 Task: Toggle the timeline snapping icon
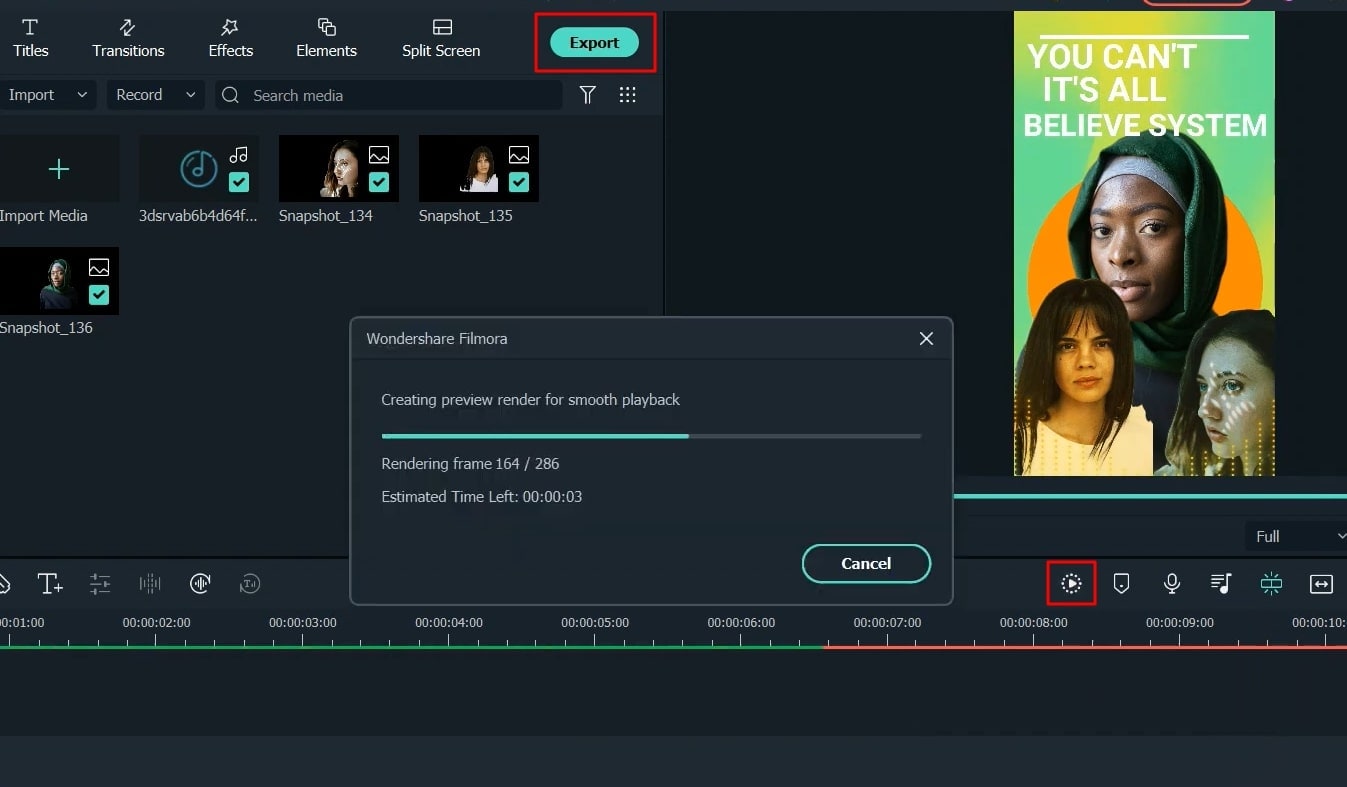[1271, 584]
